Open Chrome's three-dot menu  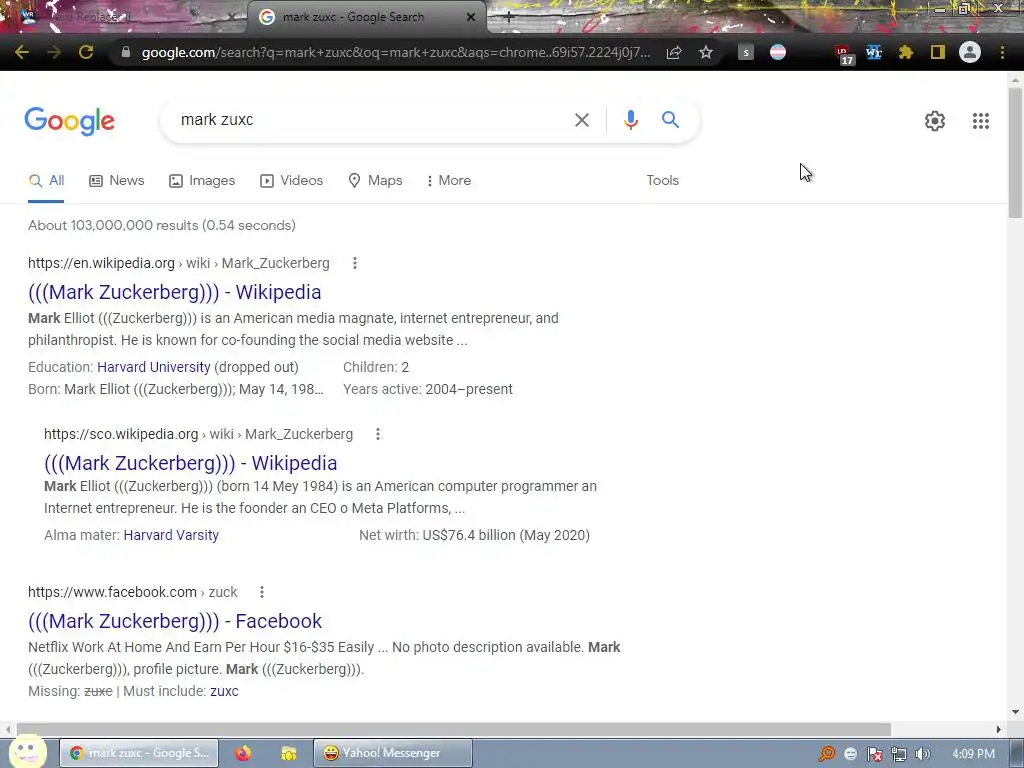(1002, 52)
